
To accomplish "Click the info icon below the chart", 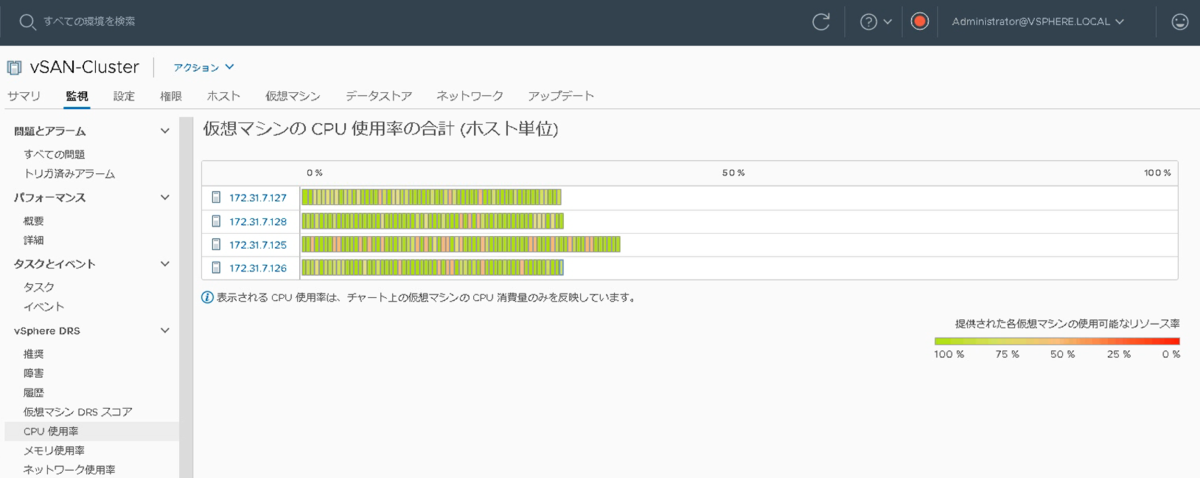I will tap(208, 297).
